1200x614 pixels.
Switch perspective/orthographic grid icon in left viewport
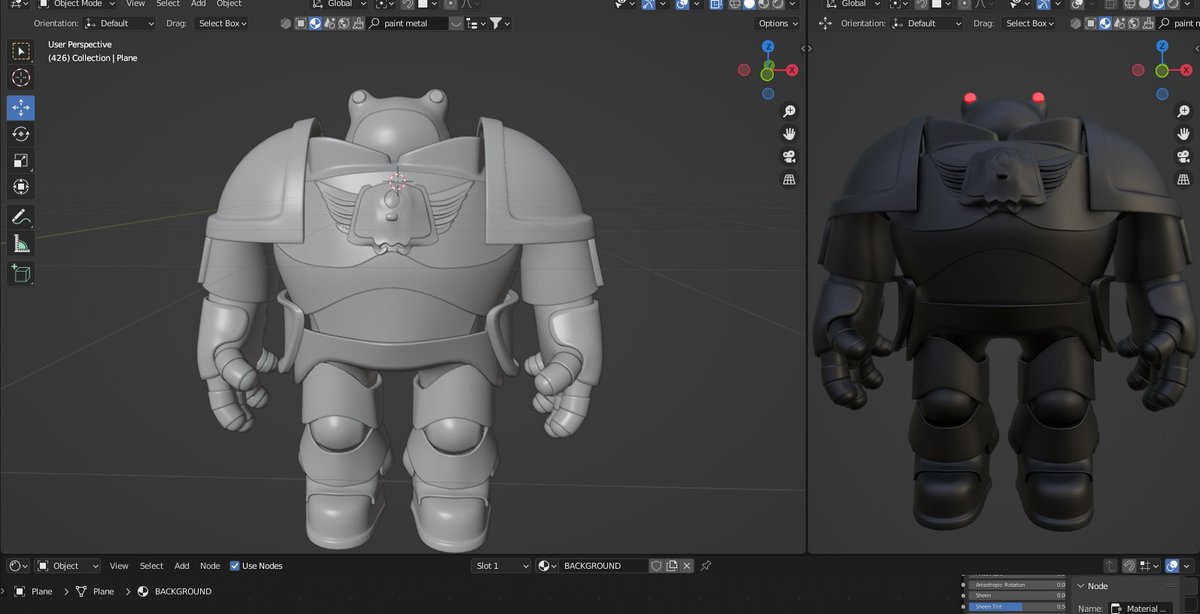789,180
